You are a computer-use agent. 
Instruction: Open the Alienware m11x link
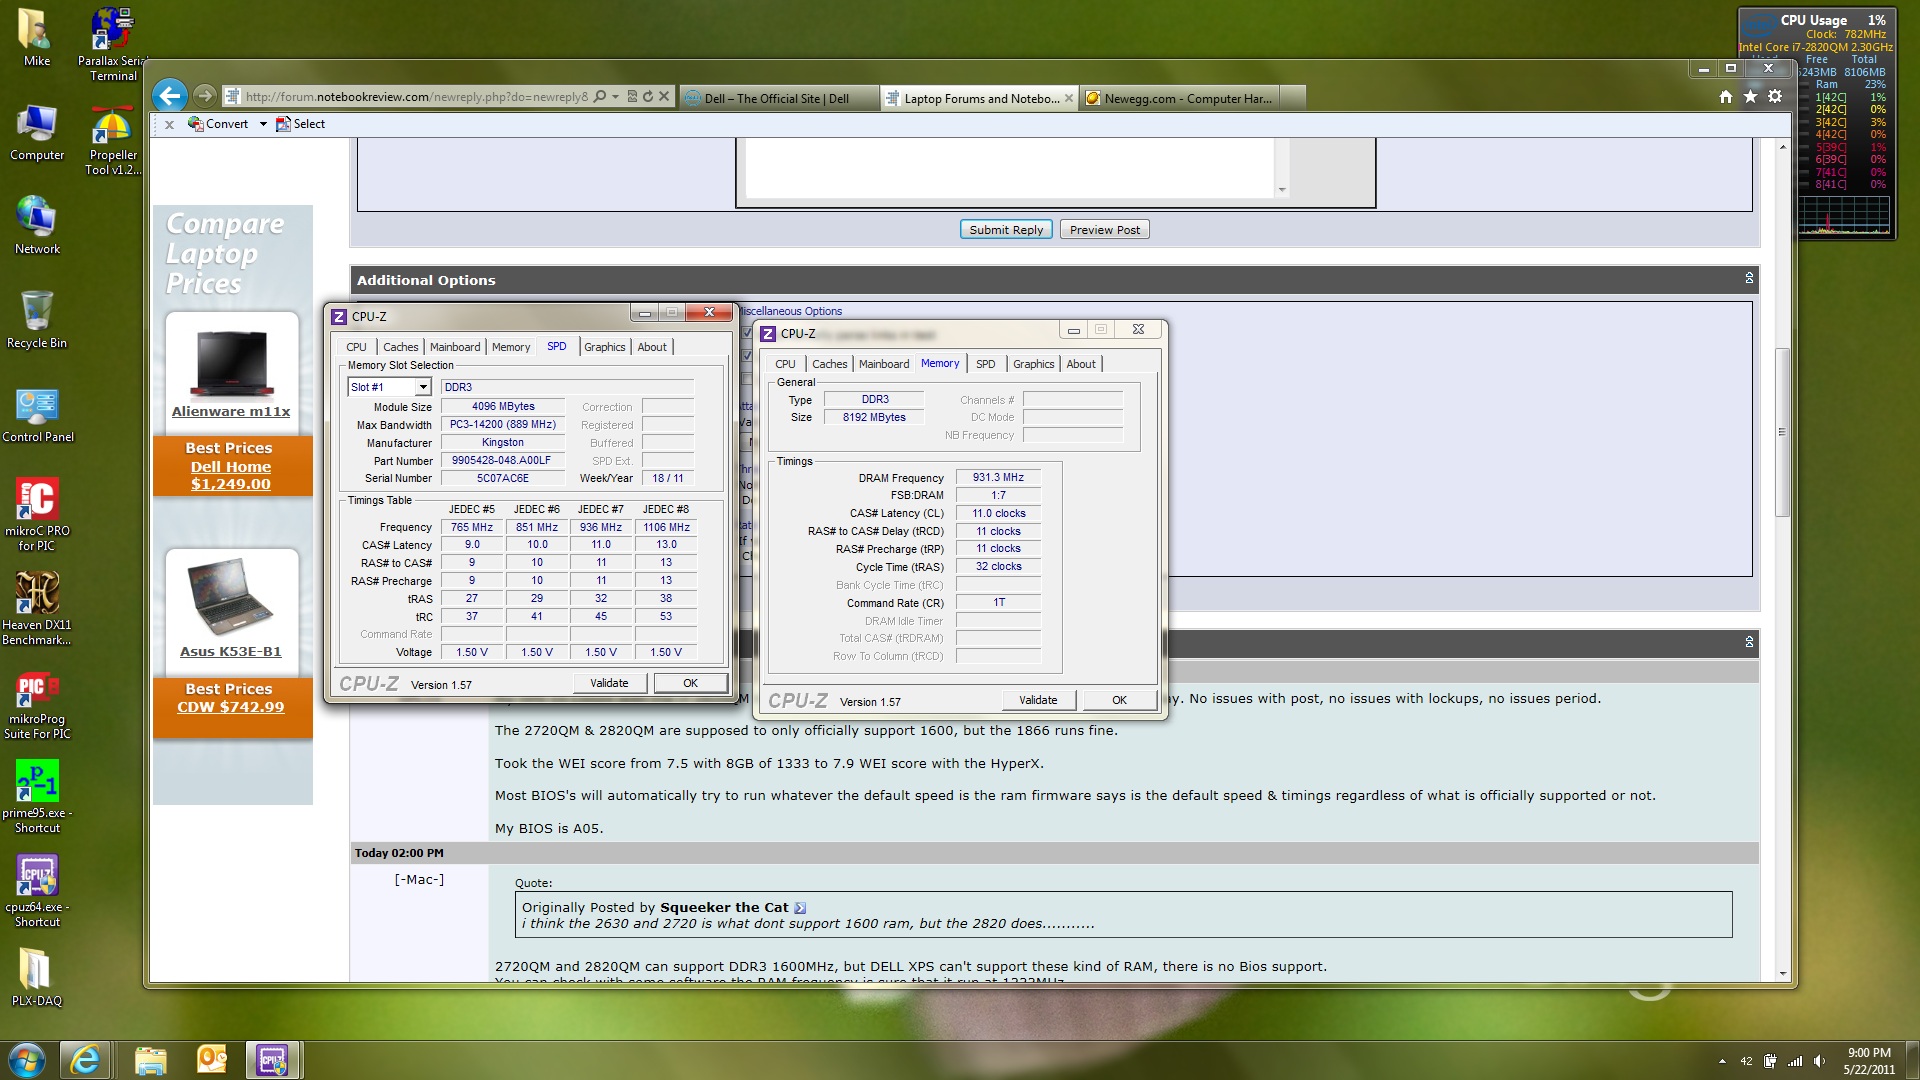[x=231, y=411]
